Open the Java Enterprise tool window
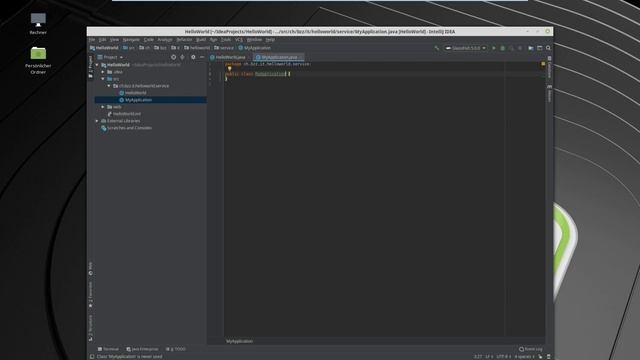 coord(142,349)
